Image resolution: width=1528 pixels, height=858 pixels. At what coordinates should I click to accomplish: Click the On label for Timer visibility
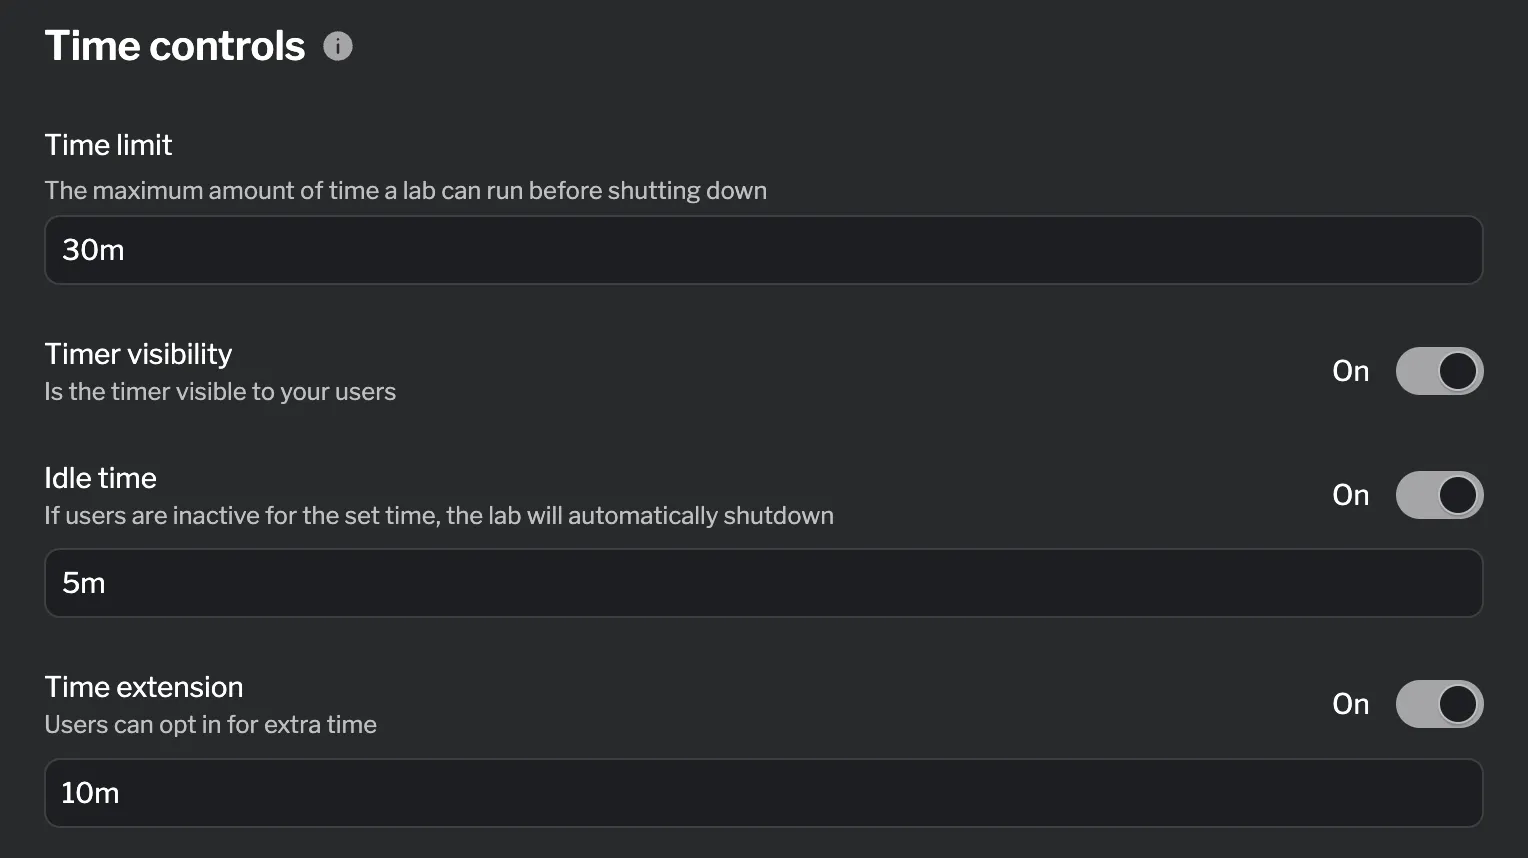(1350, 371)
